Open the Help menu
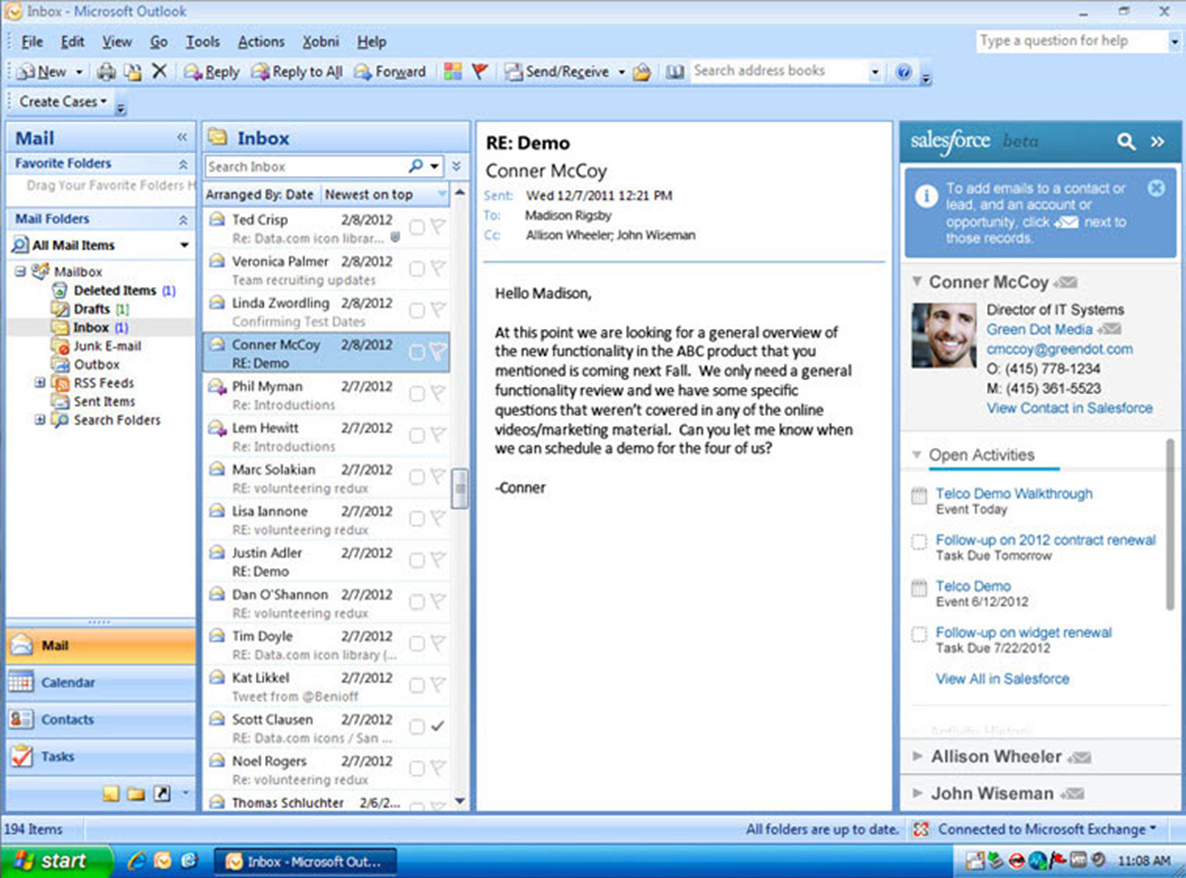Image resolution: width=1186 pixels, height=878 pixels. (x=371, y=42)
